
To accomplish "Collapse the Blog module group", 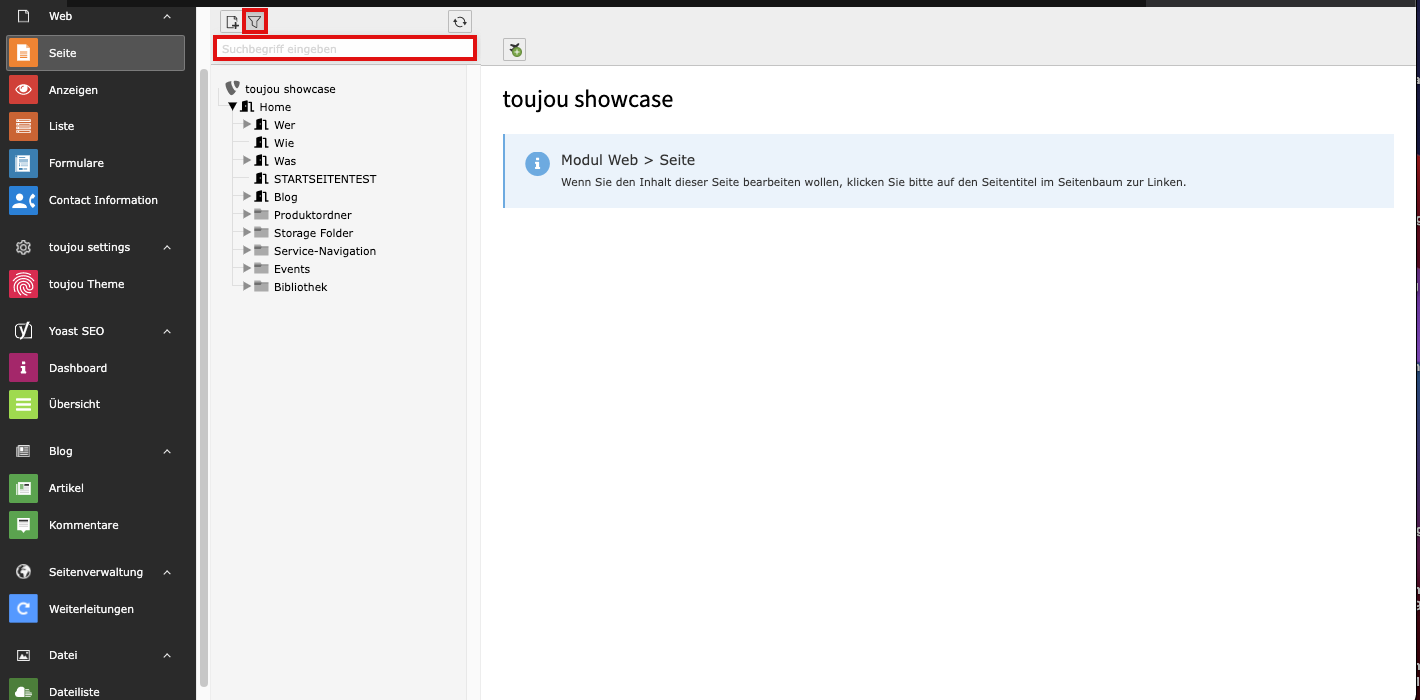I will point(167,451).
